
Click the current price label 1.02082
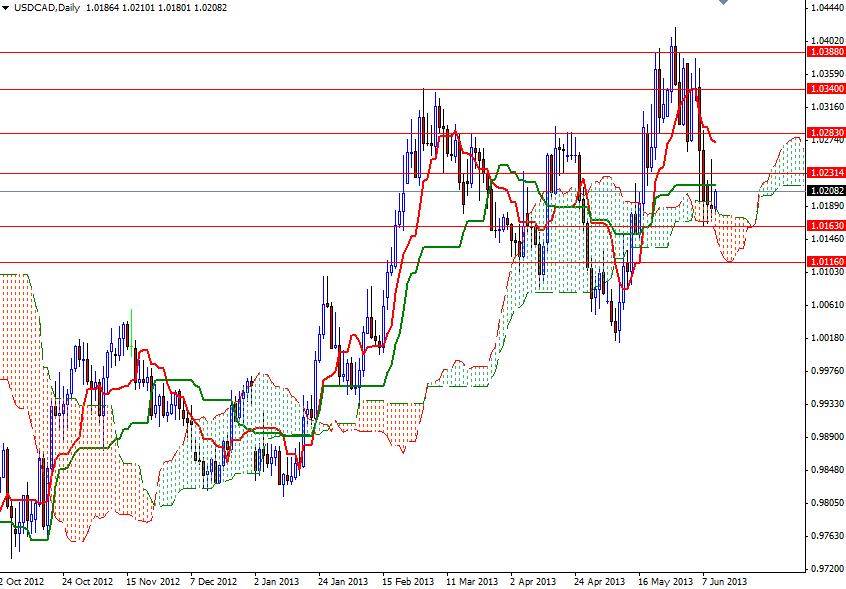pos(825,188)
